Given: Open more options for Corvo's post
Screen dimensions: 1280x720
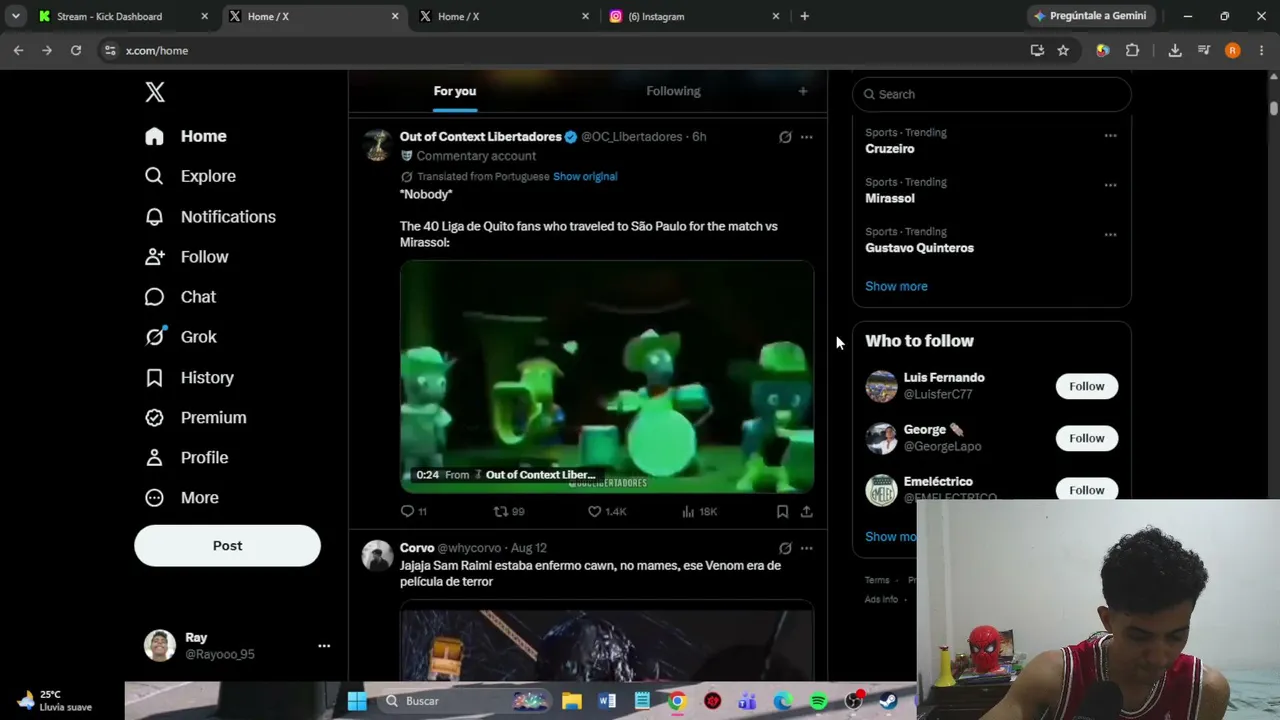Looking at the screenshot, I should pos(806,548).
